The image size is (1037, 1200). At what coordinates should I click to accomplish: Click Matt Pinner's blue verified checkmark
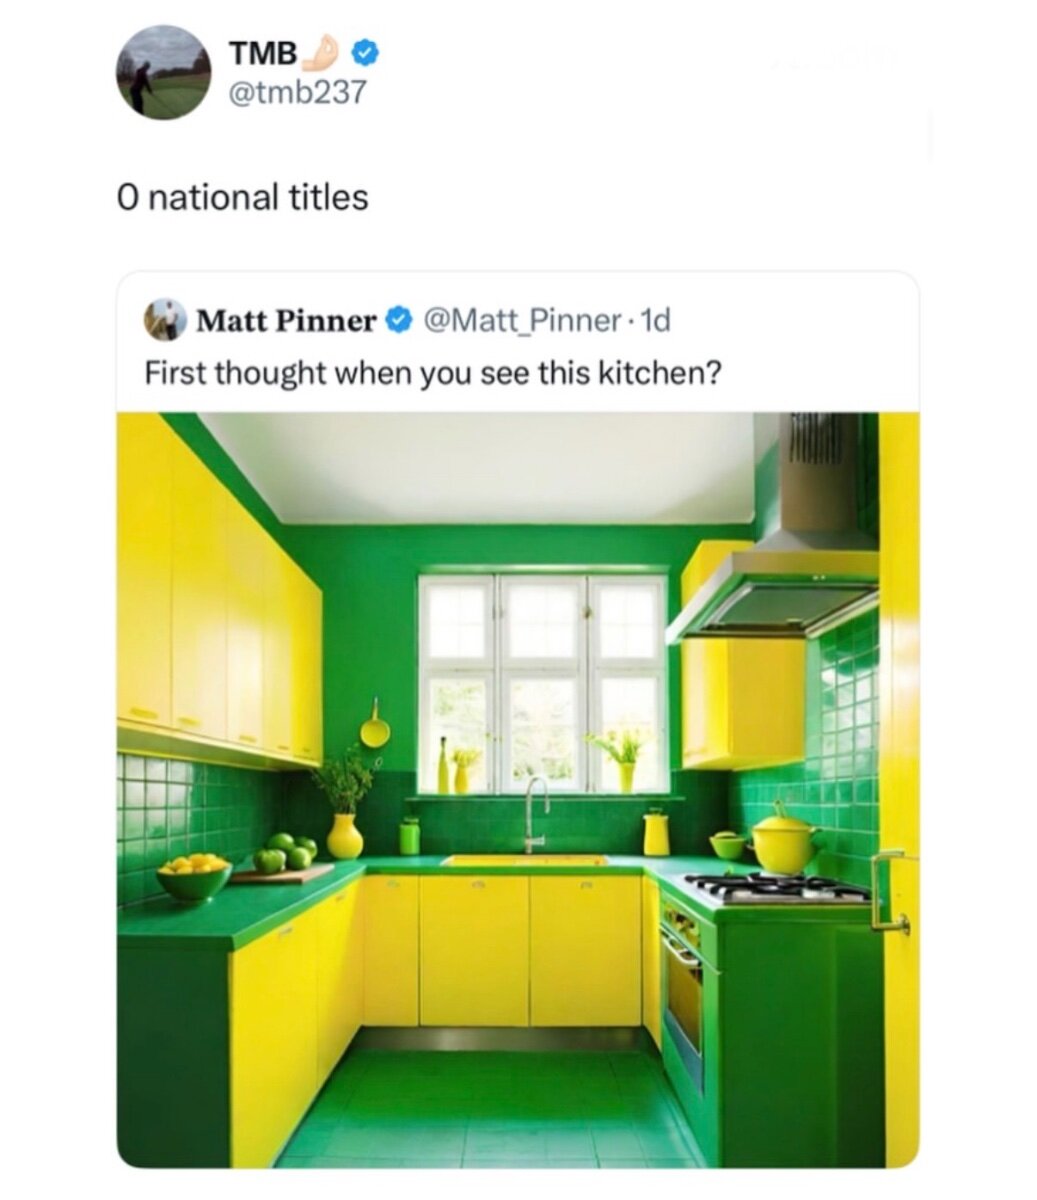pos(398,321)
